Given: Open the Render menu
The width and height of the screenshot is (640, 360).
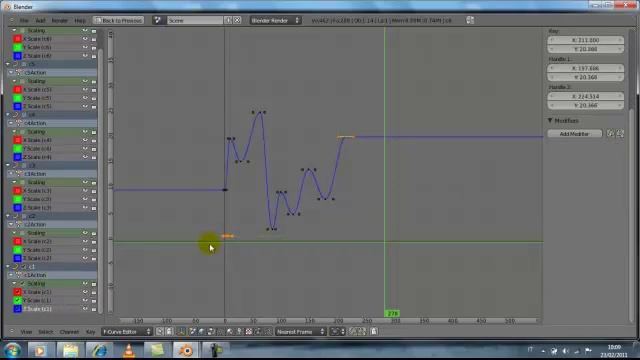Looking at the screenshot, I should pos(60,20).
